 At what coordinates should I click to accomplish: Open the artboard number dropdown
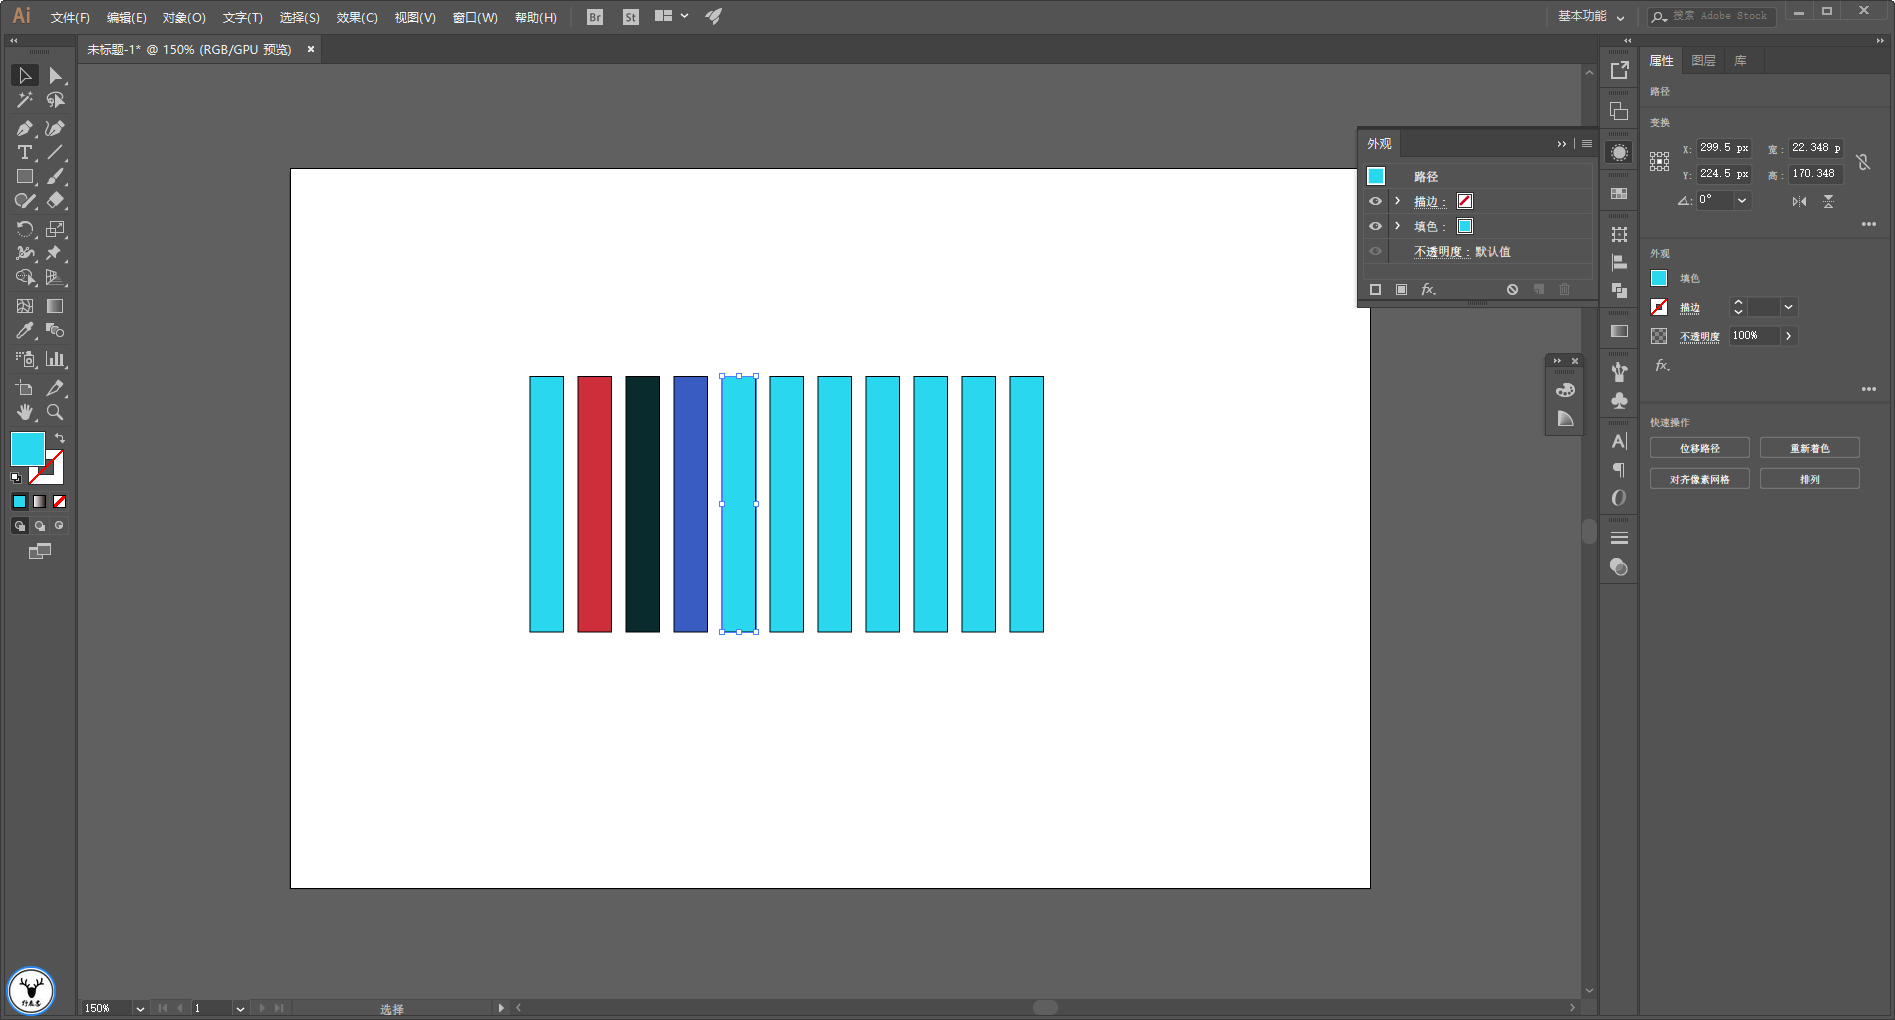point(240,1008)
